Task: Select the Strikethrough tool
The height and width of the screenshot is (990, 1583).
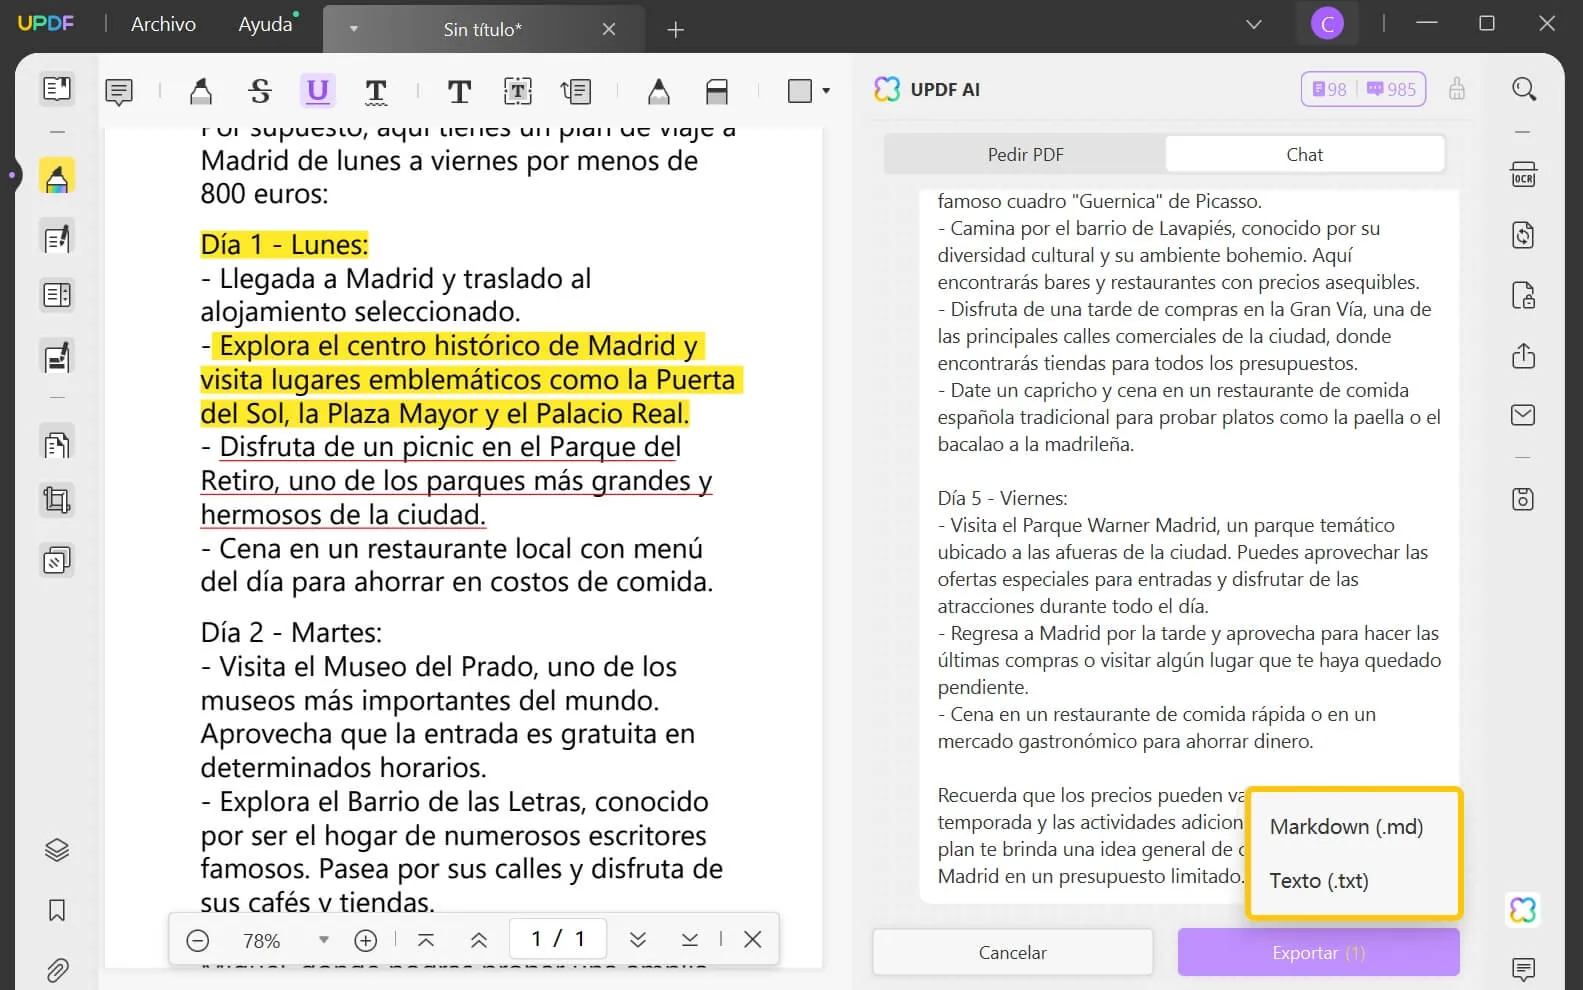Action: 260,92
